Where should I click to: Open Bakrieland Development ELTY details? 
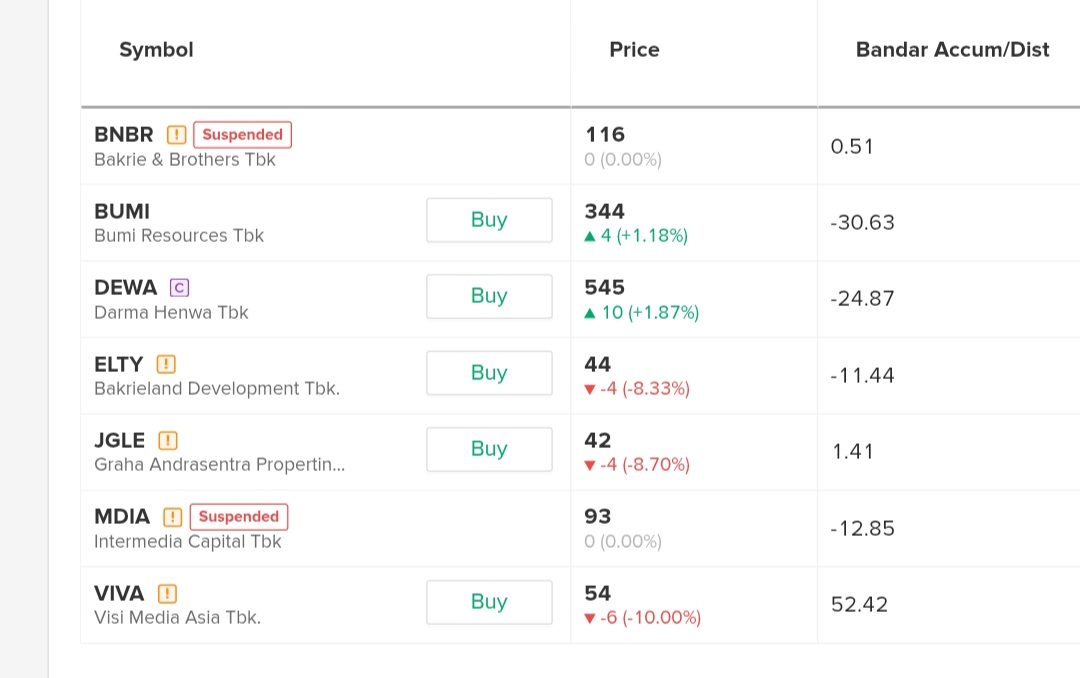point(118,364)
